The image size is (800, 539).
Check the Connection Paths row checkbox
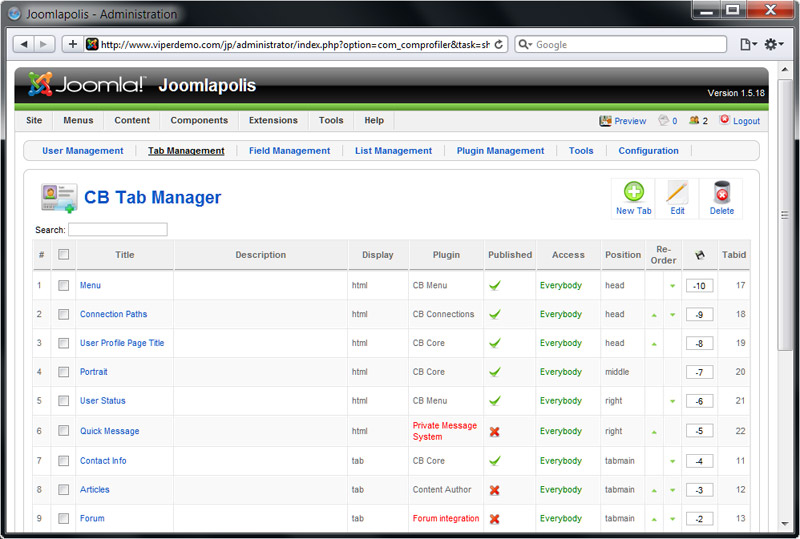63,314
